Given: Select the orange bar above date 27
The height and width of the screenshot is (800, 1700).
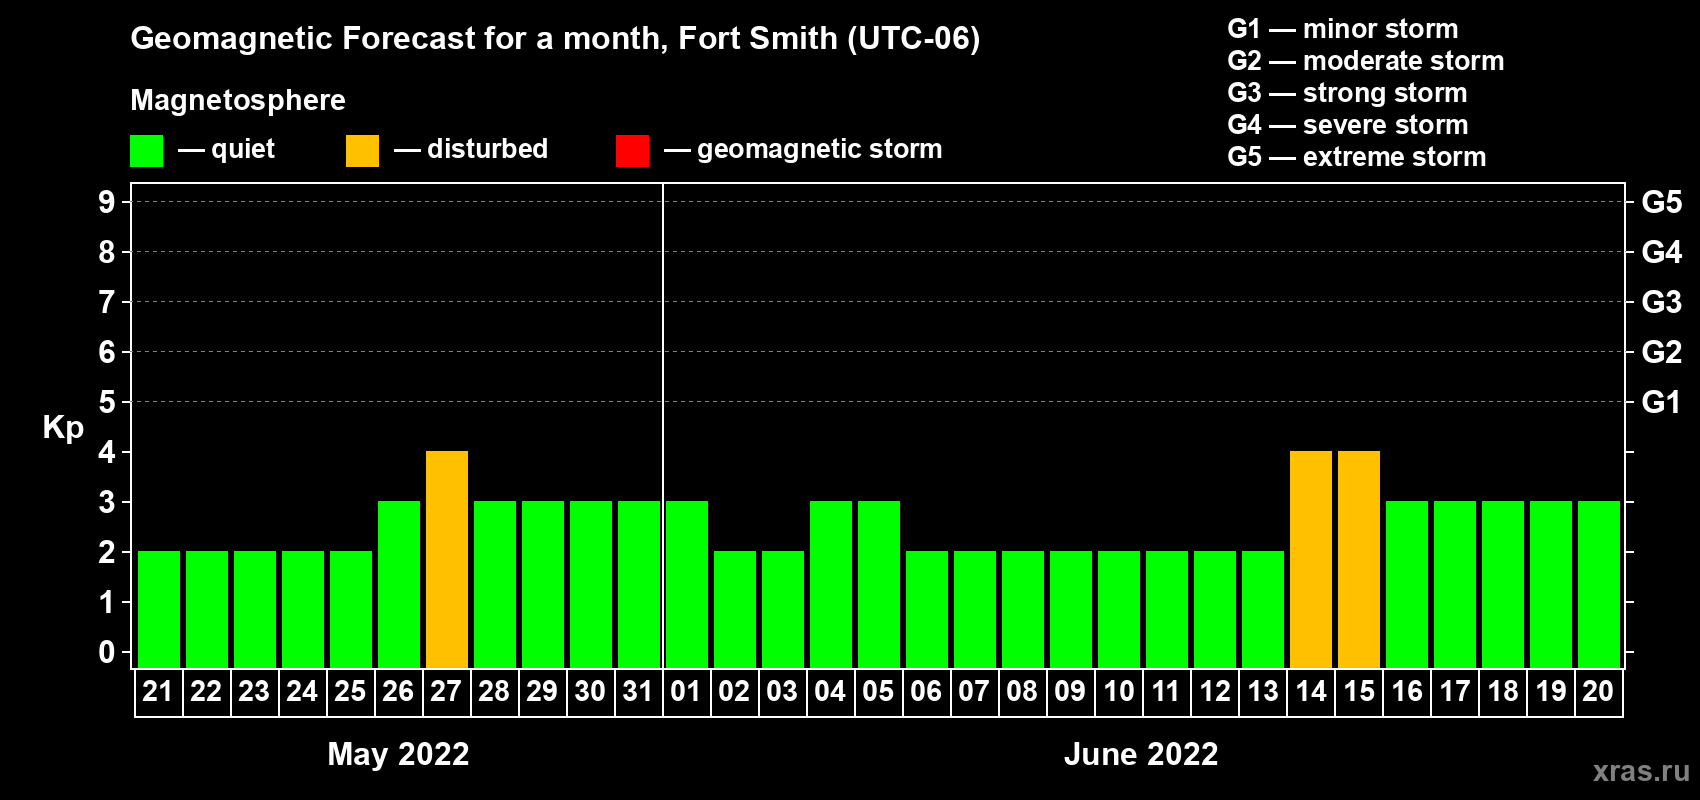Looking at the screenshot, I should pyautogui.click(x=447, y=559).
